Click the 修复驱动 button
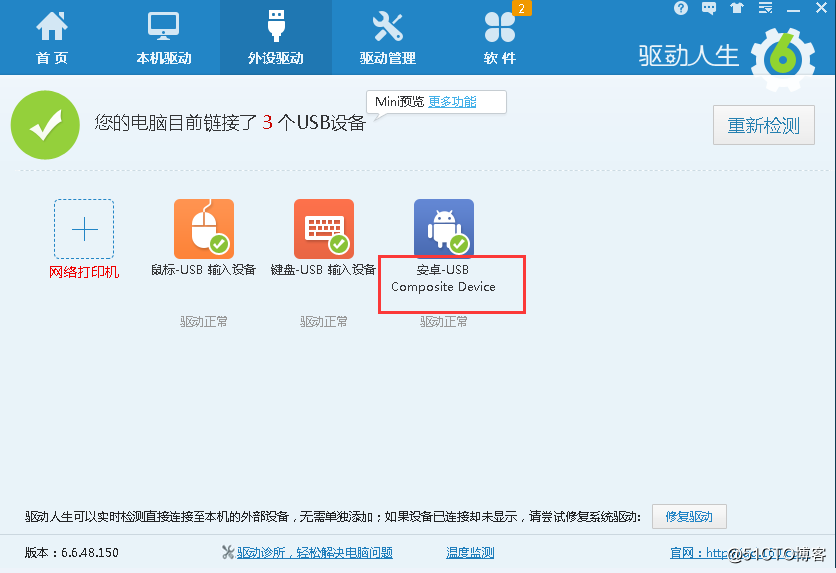 click(x=689, y=516)
